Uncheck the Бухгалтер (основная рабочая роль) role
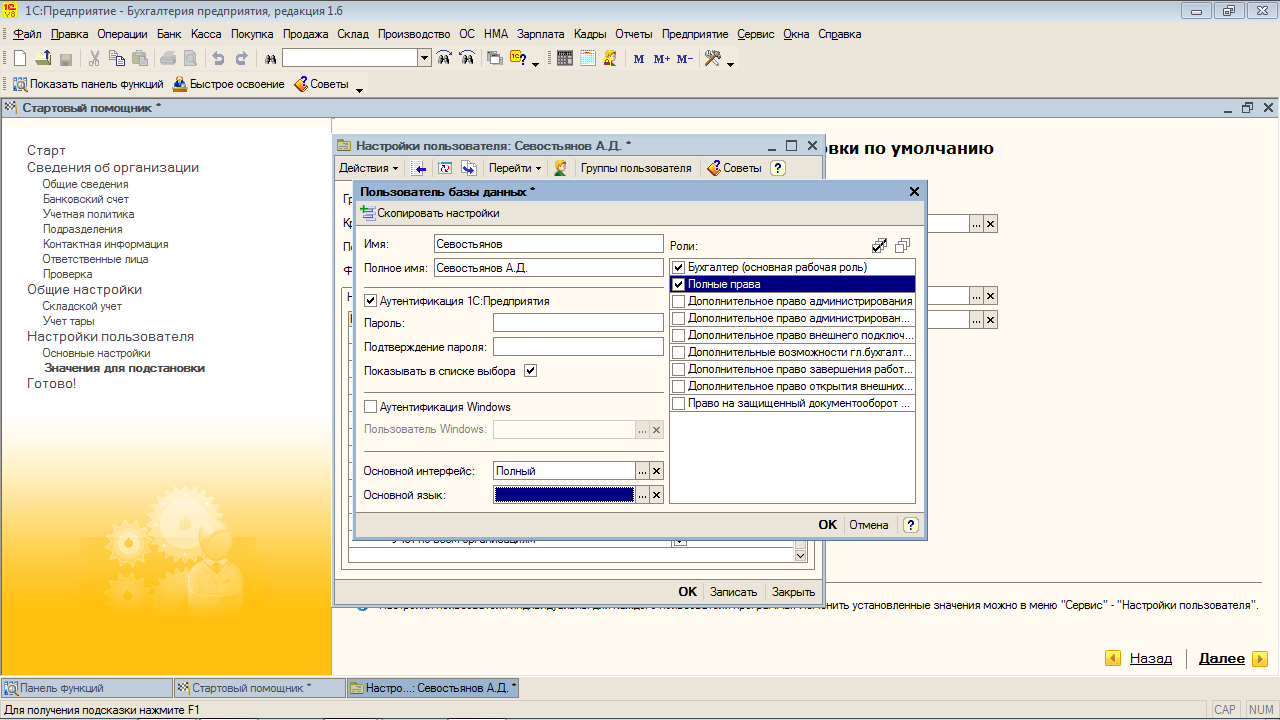1280x720 pixels. point(679,268)
